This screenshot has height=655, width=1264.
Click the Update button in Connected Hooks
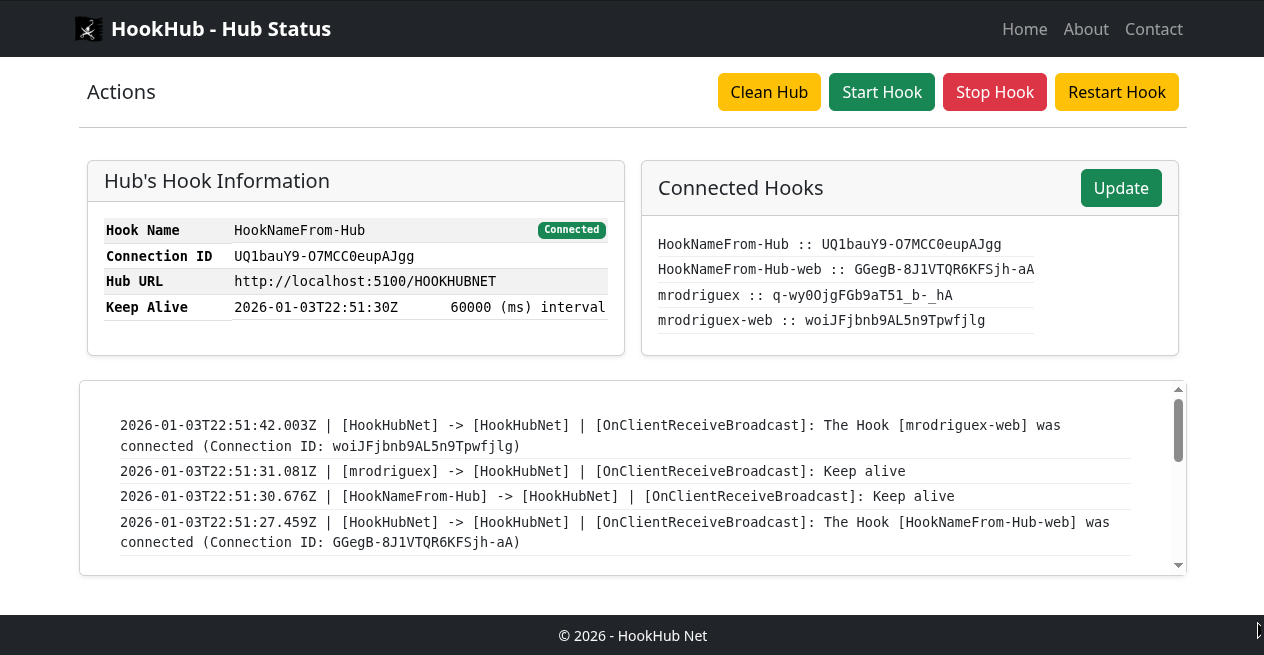tap(1120, 187)
